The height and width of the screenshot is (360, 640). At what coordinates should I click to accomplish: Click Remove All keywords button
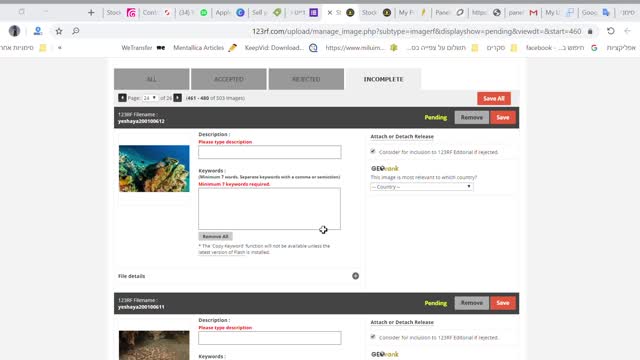(215, 236)
